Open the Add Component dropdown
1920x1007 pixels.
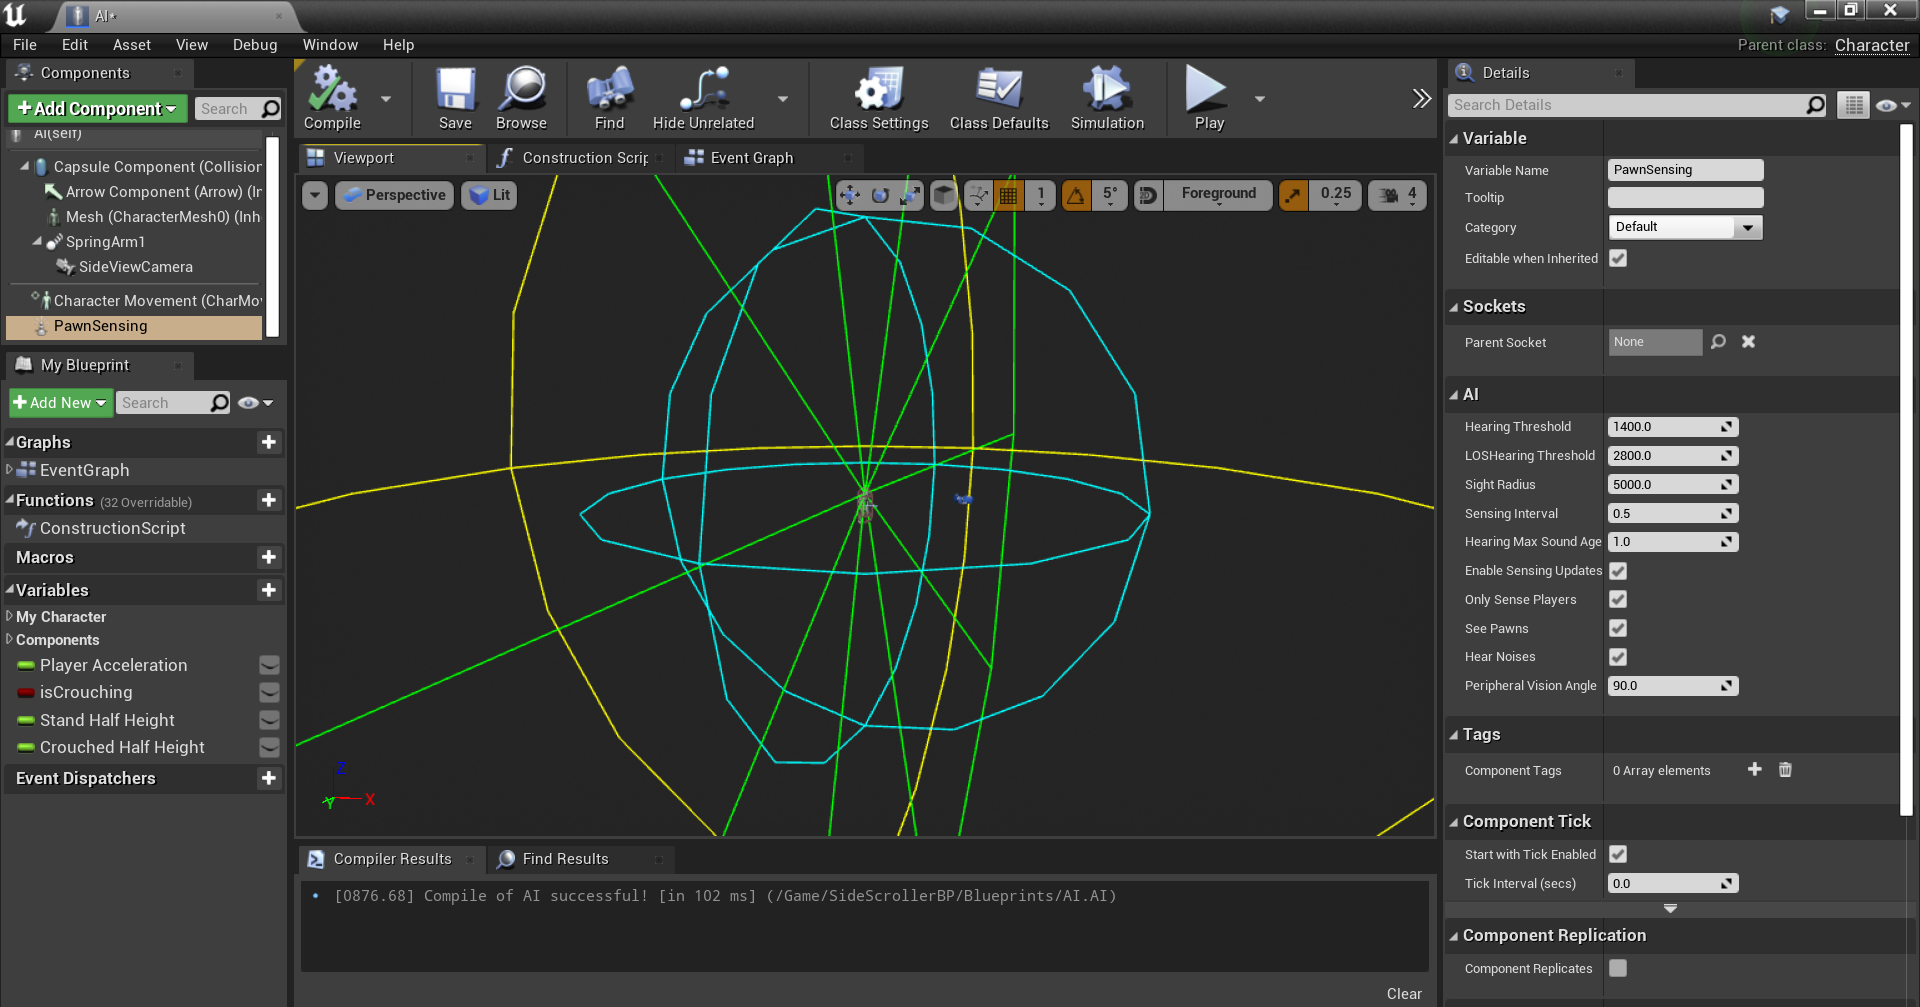[97, 108]
